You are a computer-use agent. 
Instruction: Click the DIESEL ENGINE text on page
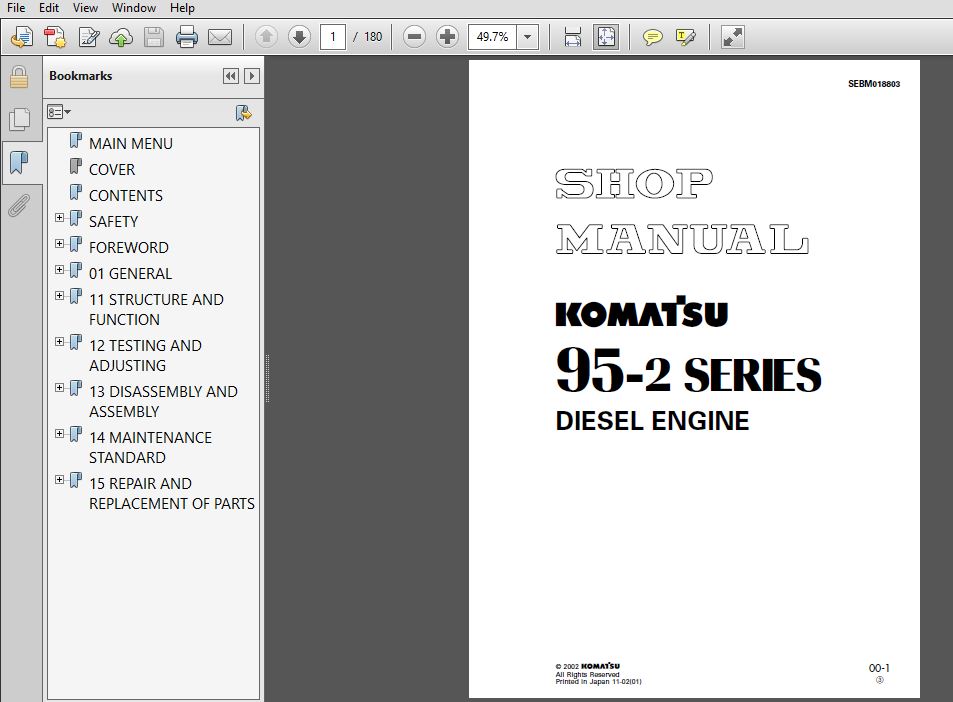[652, 421]
